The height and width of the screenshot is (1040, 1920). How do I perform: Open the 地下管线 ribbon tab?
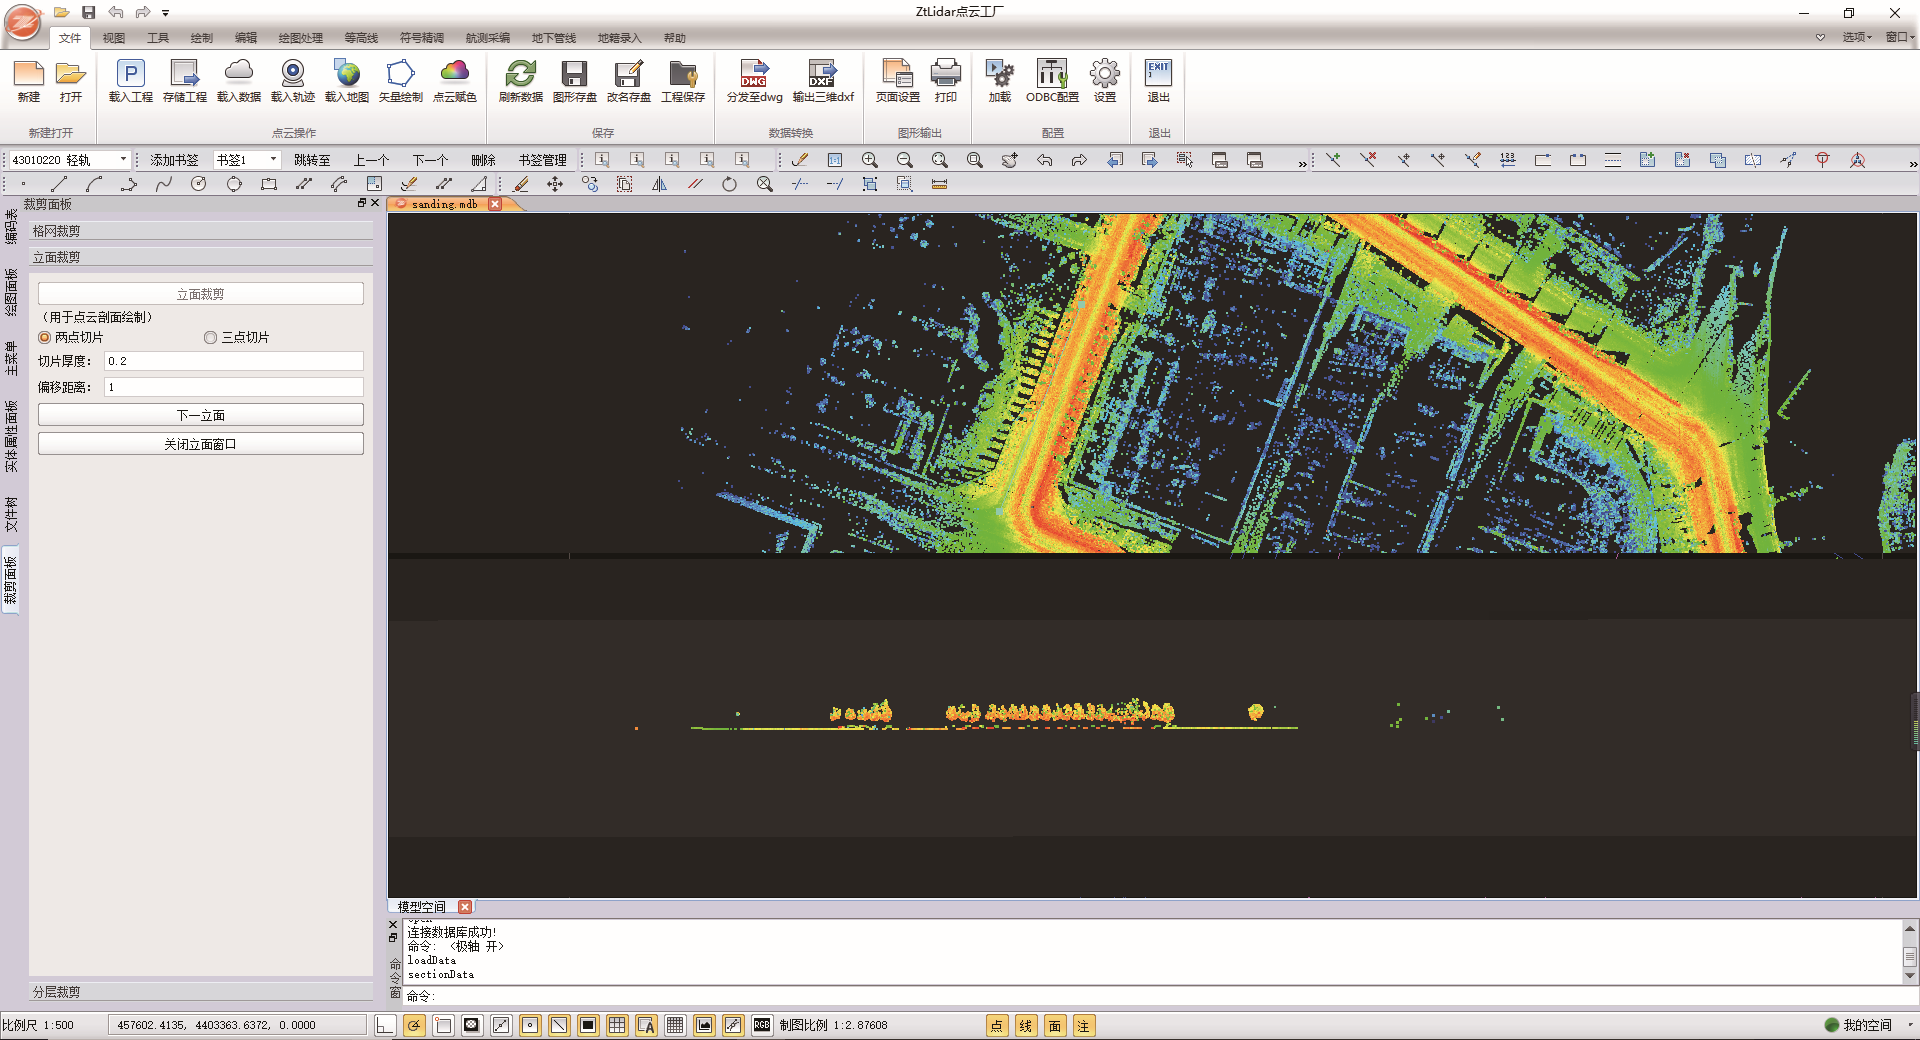553,38
